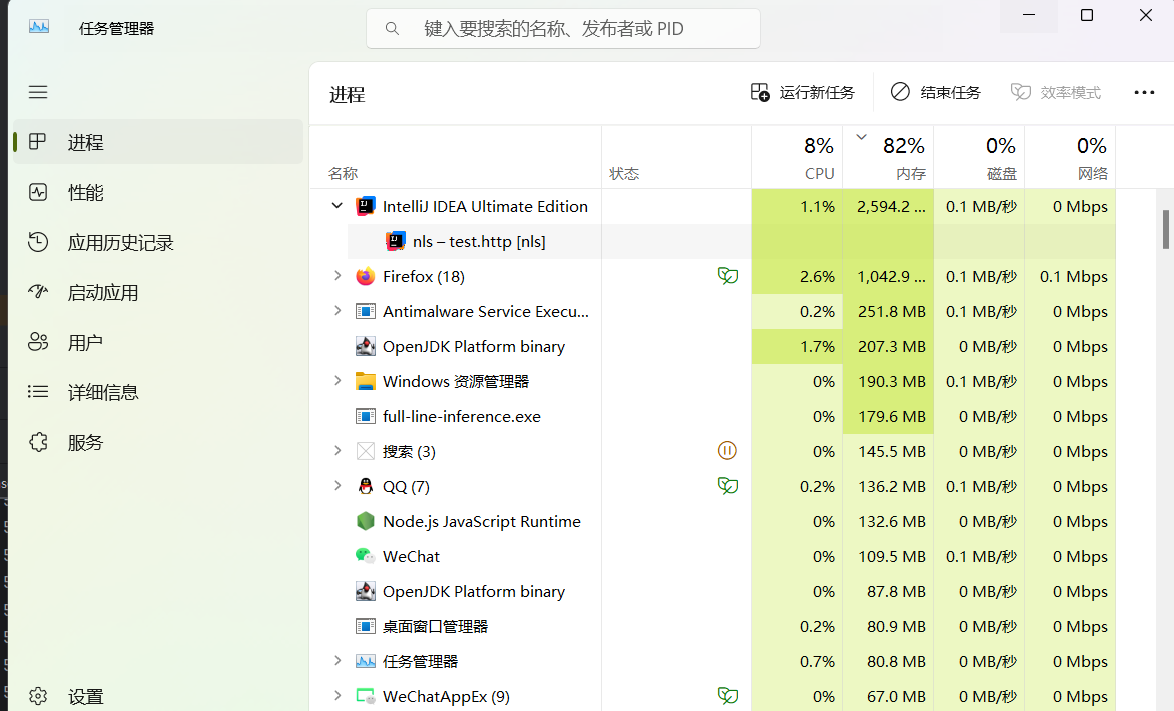
Task: Click the 任务管理器 process row icon
Action: [x=365, y=661]
